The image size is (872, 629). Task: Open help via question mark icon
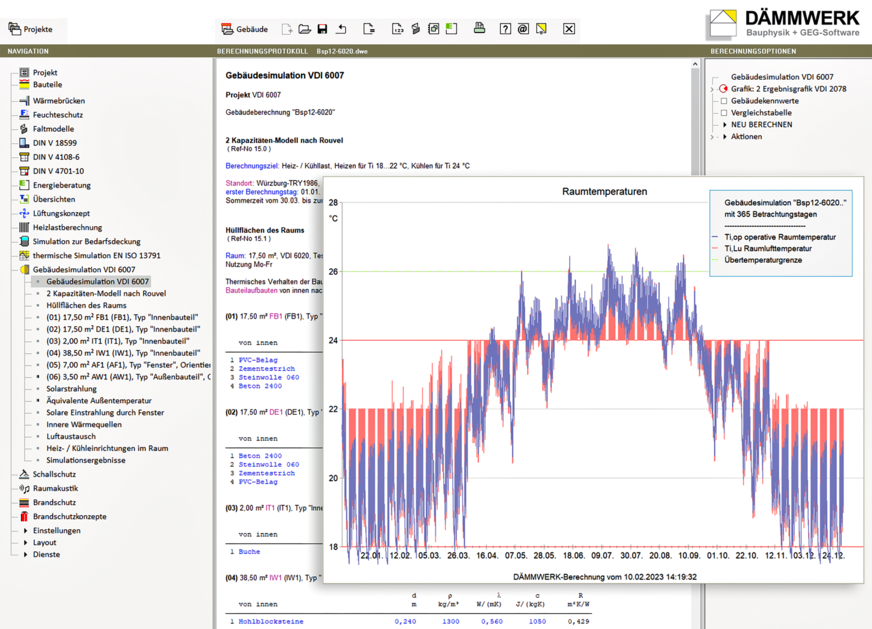coord(505,29)
